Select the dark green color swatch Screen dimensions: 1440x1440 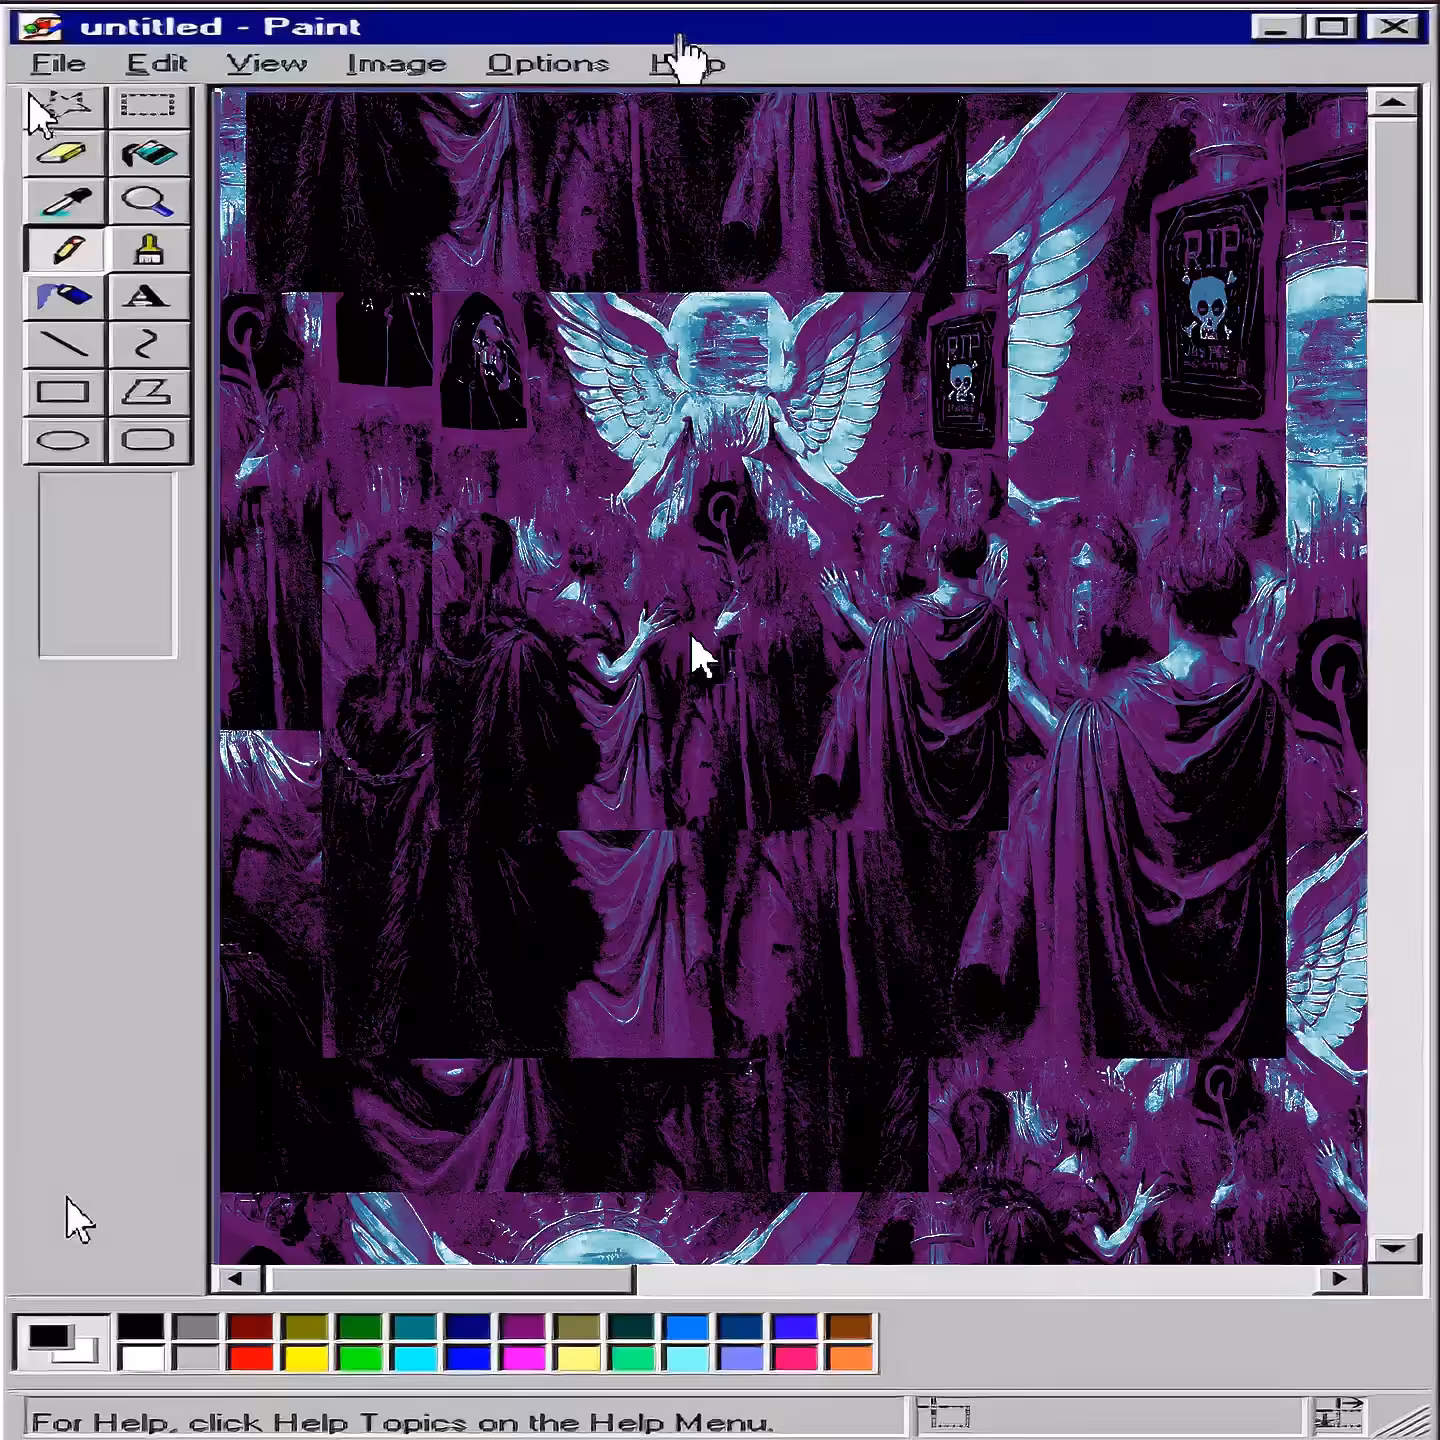coord(359,1328)
